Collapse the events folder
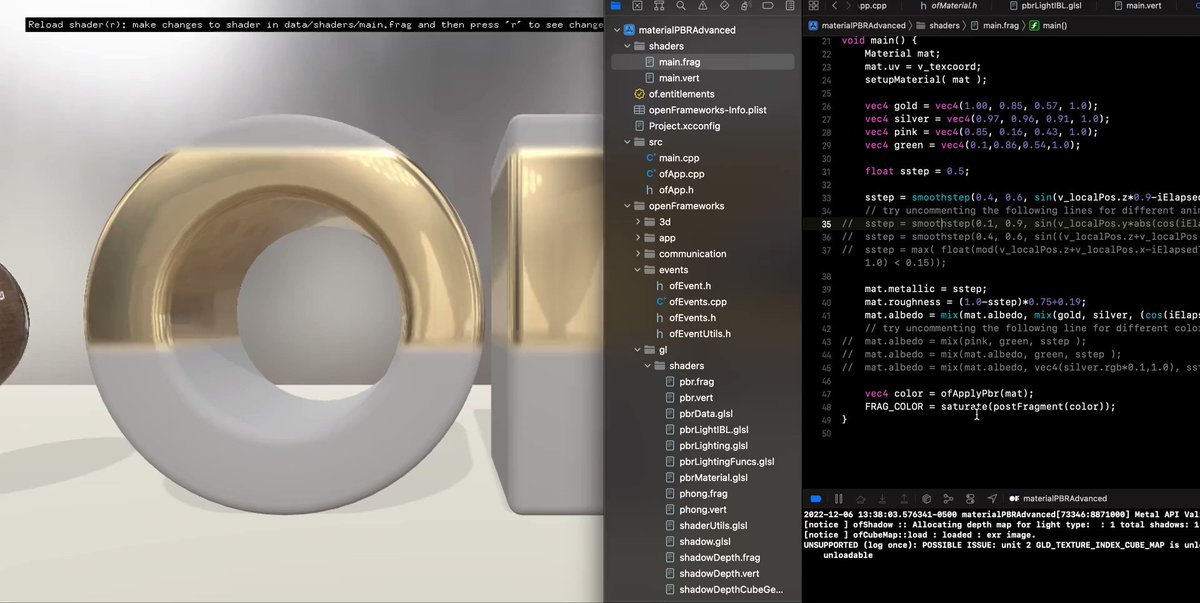This screenshot has width=1200, height=603. click(639, 270)
